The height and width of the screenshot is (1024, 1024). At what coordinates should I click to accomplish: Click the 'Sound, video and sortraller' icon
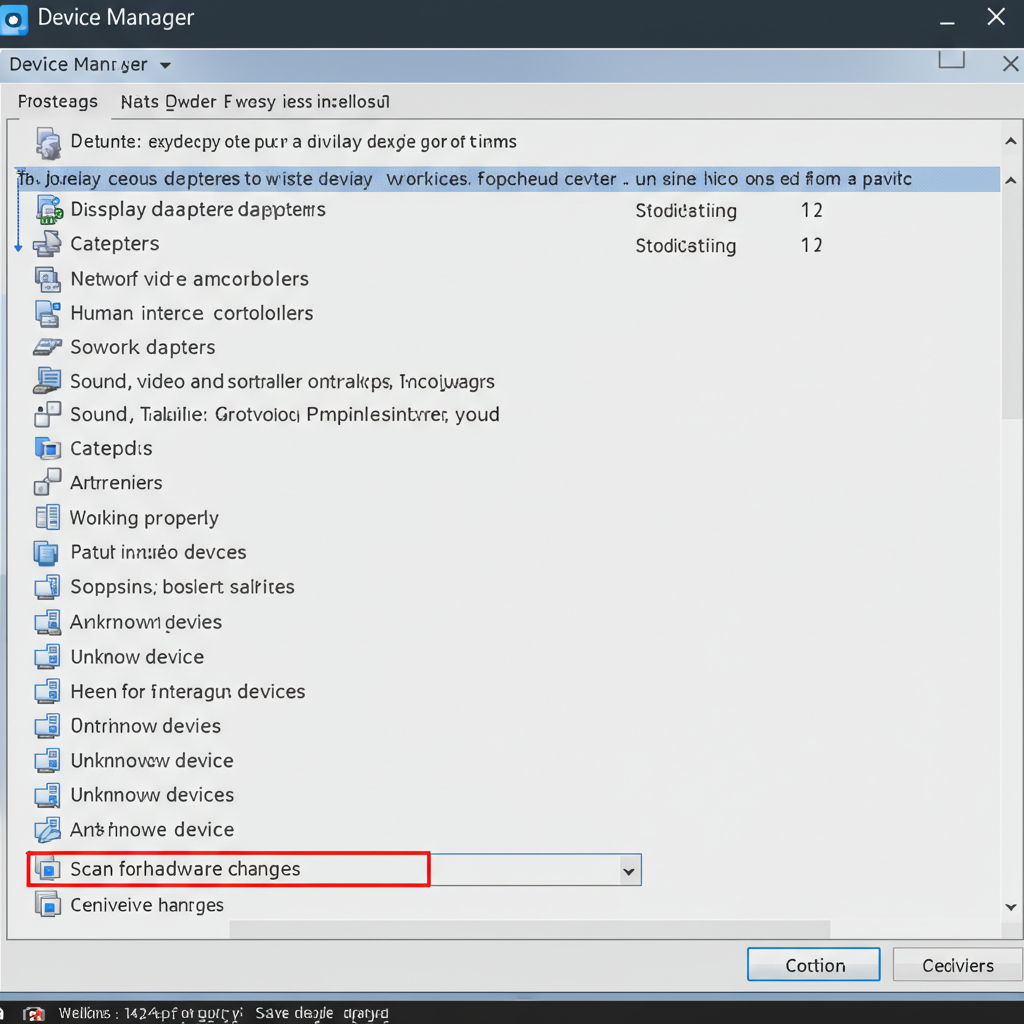[x=47, y=381]
